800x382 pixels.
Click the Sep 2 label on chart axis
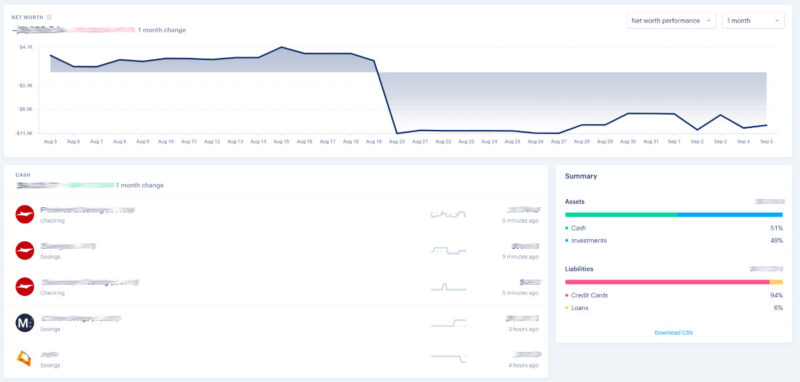pos(697,141)
